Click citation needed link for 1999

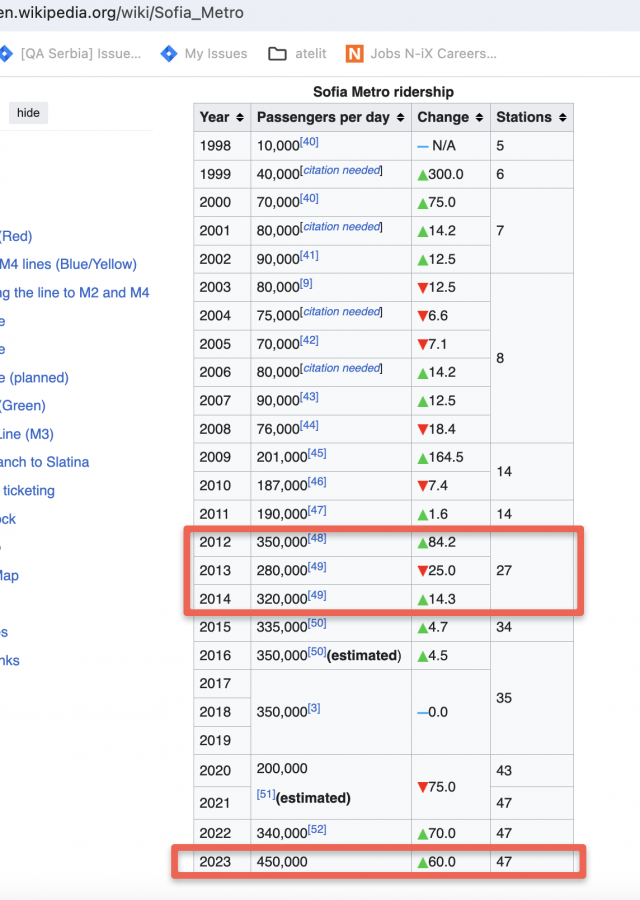click(x=341, y=170)
